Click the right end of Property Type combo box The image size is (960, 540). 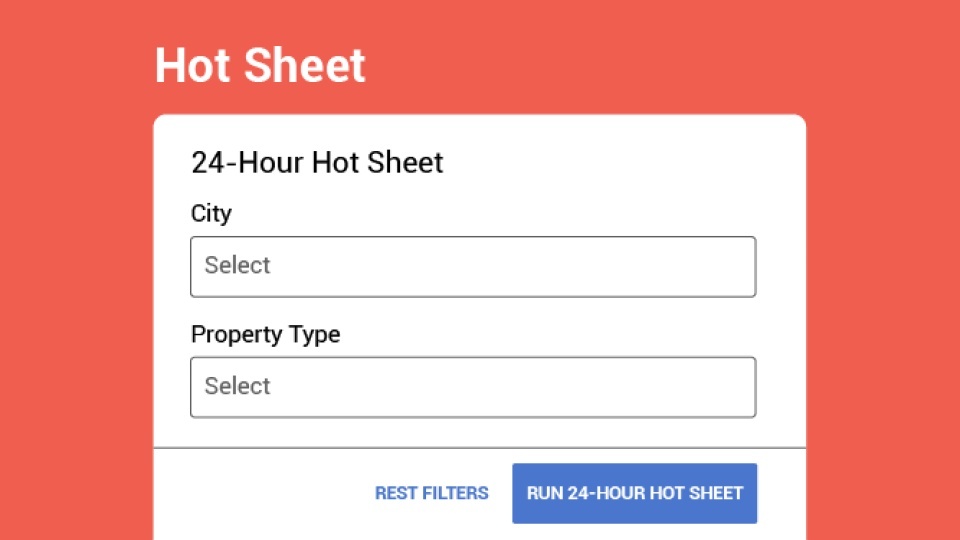[735, 387]
